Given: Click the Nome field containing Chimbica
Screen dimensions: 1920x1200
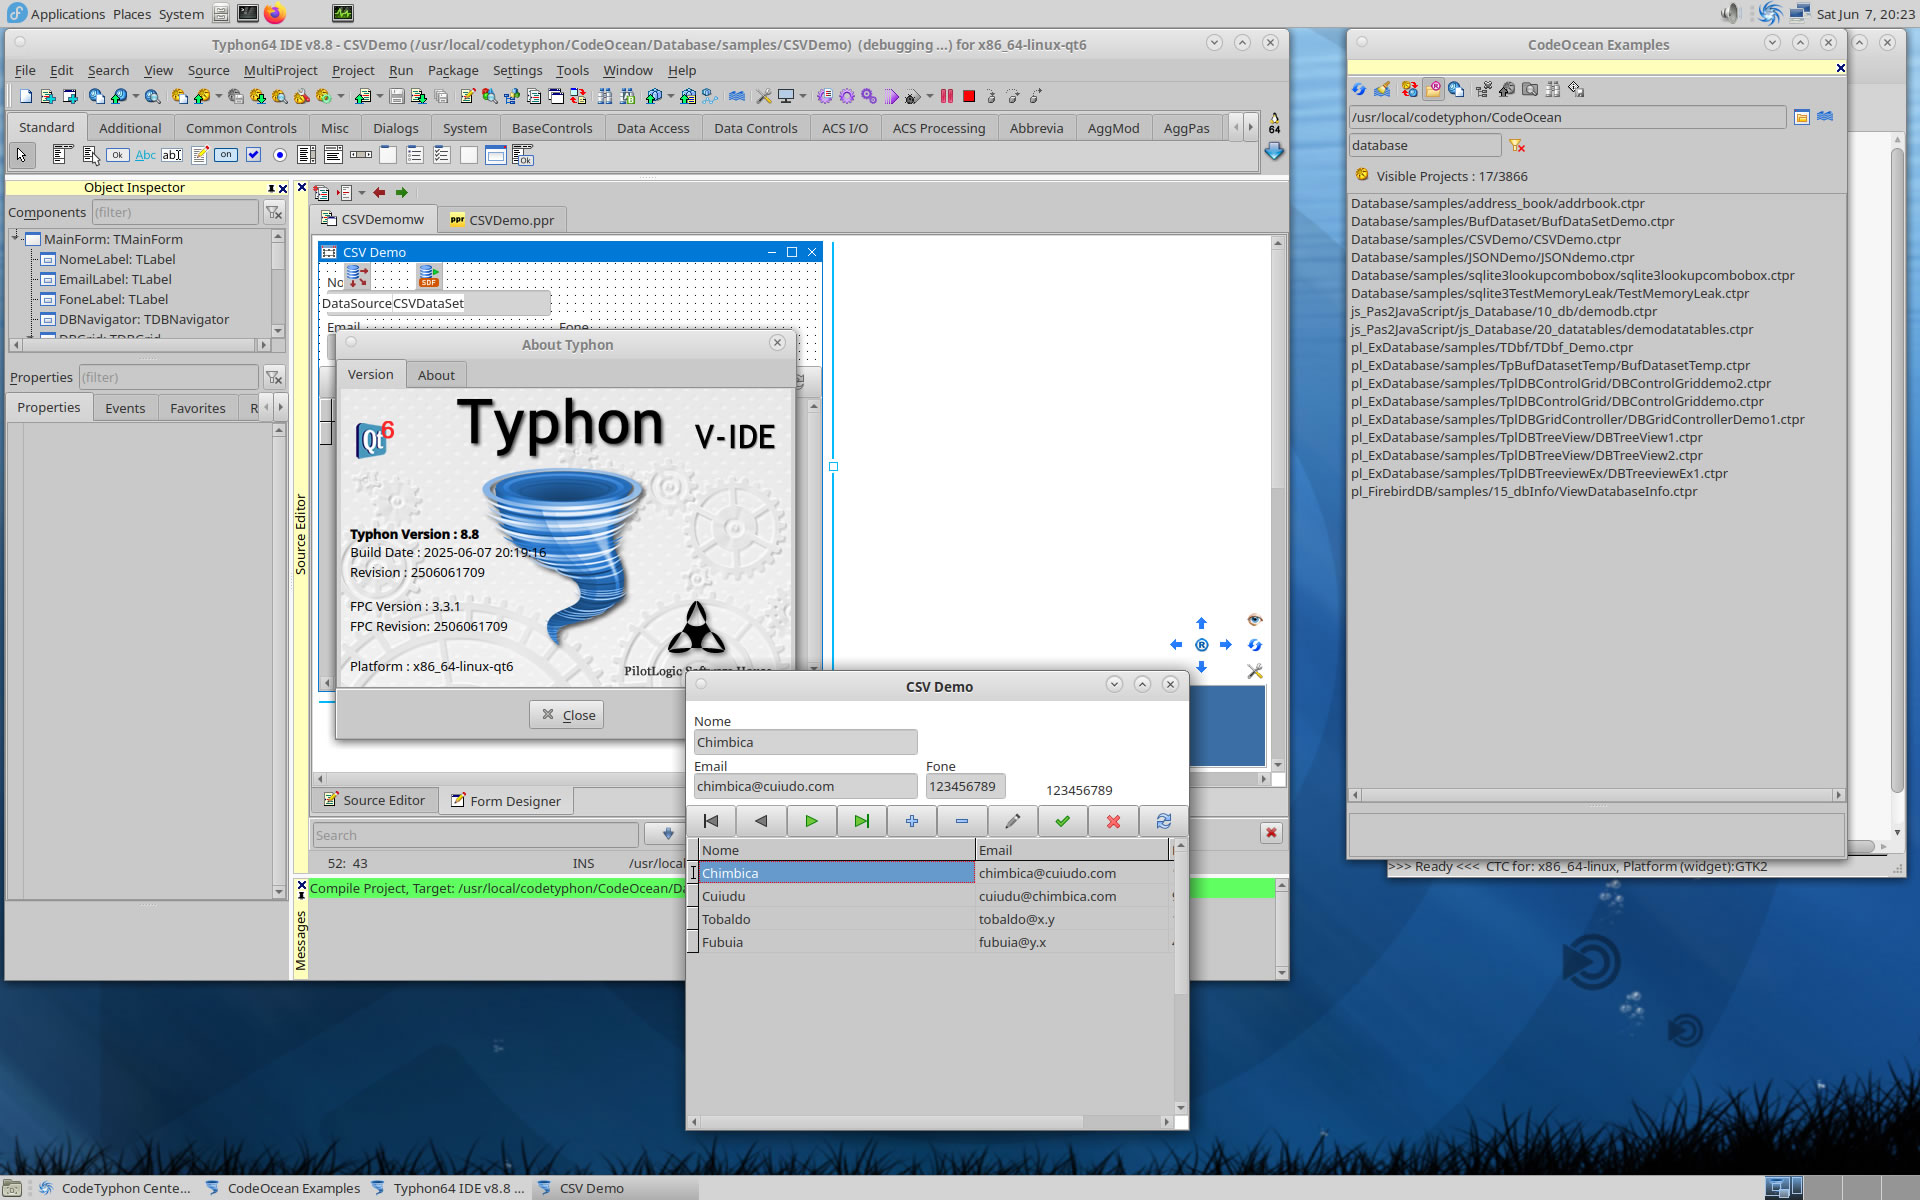Looking at the screenshot, I should (x=805, y=742).
